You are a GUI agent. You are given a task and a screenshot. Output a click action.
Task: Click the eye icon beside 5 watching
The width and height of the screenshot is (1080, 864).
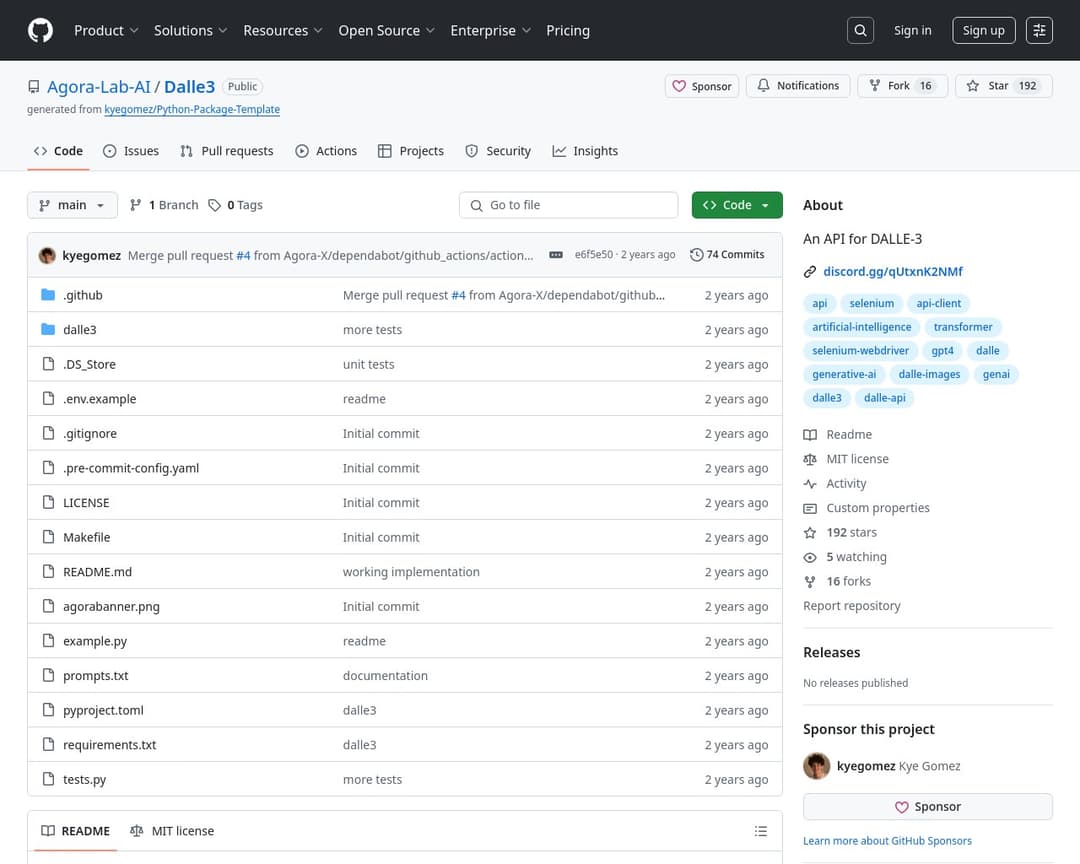click(x=810, y=557)
